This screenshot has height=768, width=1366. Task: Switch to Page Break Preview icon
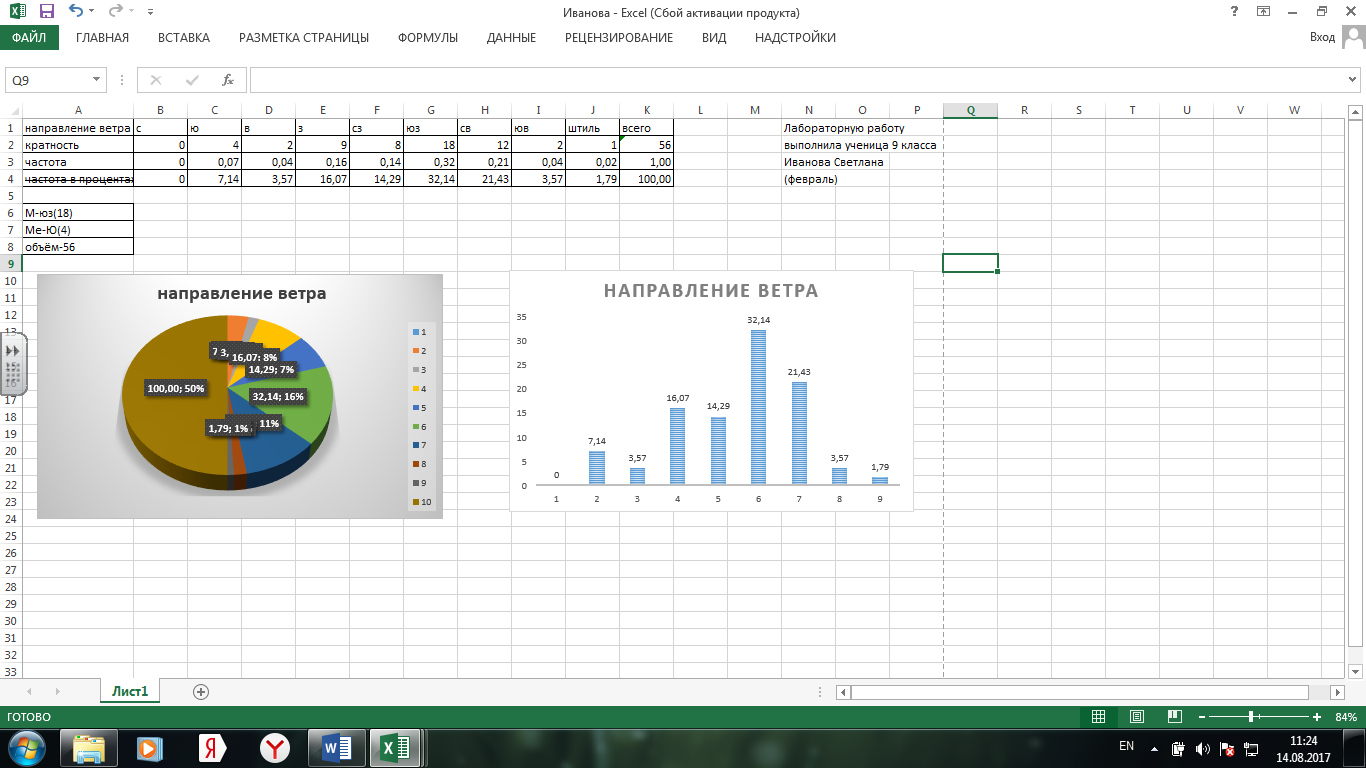1175,717
